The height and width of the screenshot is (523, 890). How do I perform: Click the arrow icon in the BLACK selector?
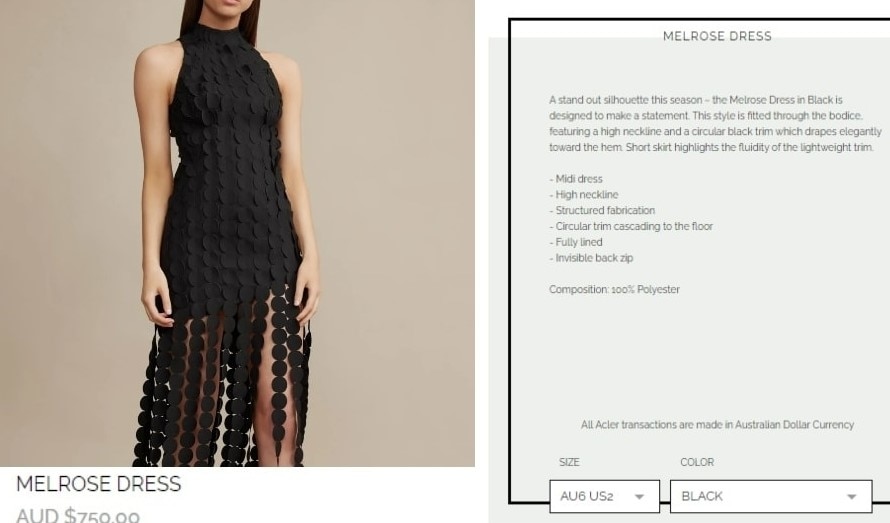click(851, 497)
